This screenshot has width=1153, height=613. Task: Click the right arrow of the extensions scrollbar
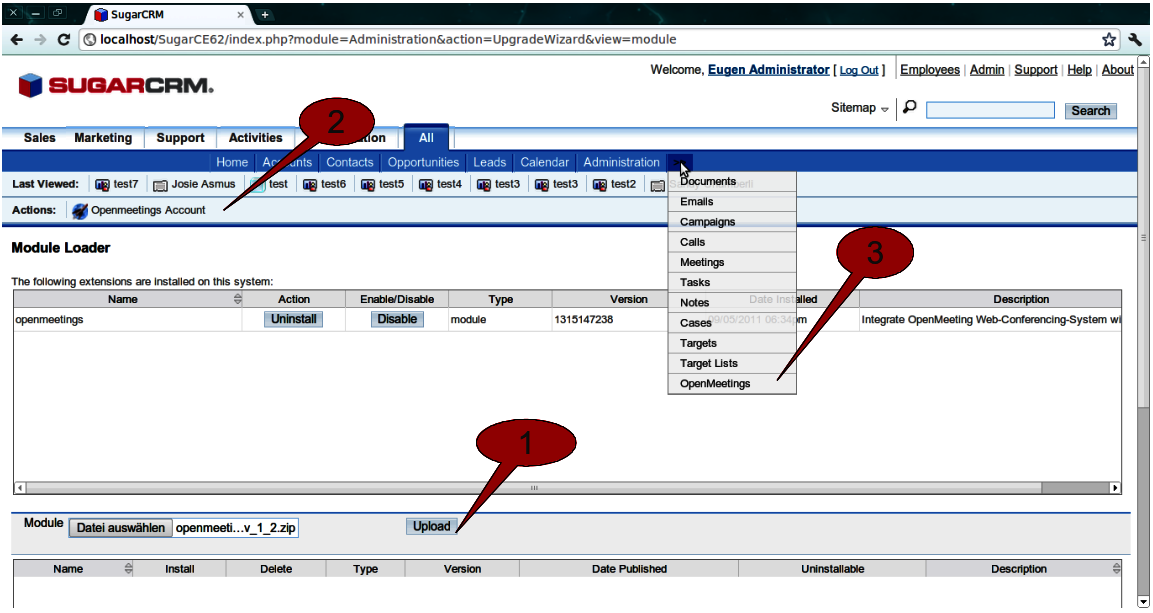1115,488
